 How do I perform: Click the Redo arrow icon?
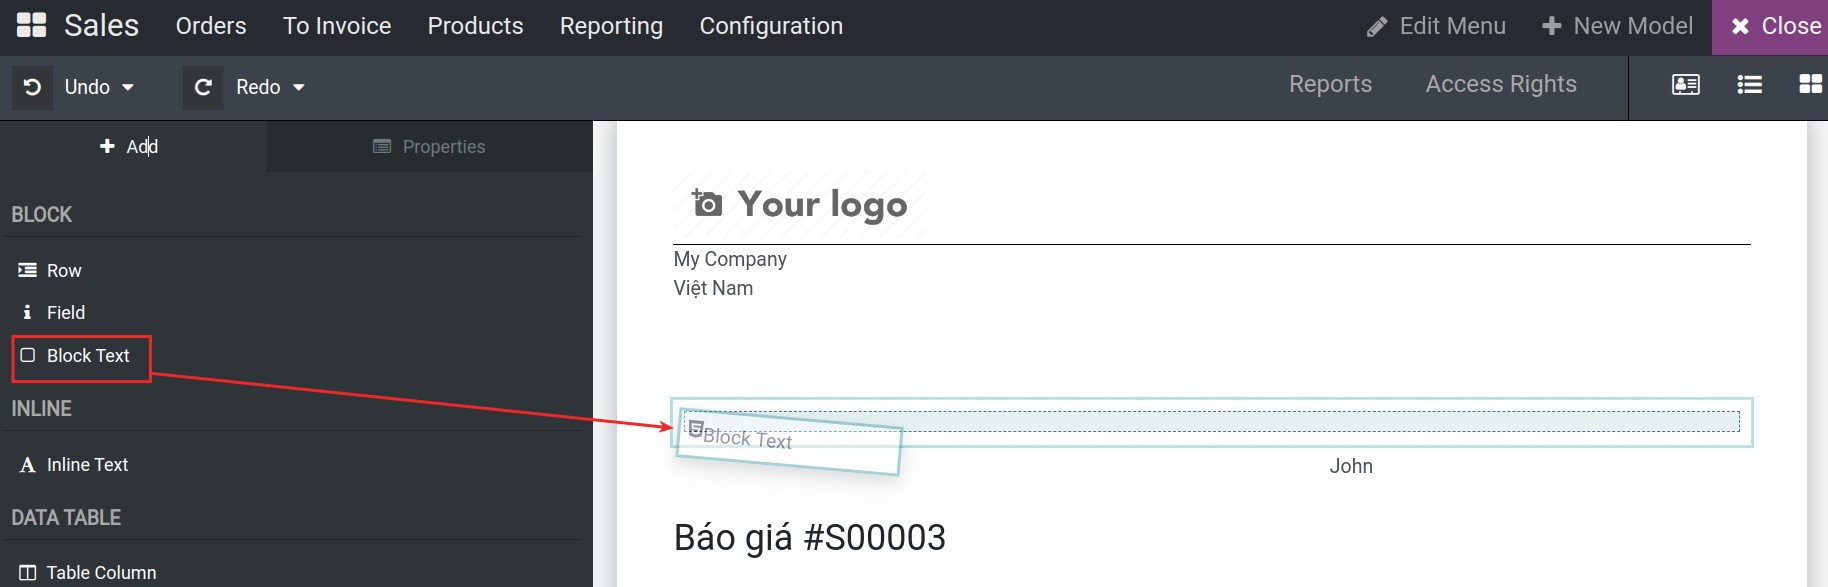point(203,87)
